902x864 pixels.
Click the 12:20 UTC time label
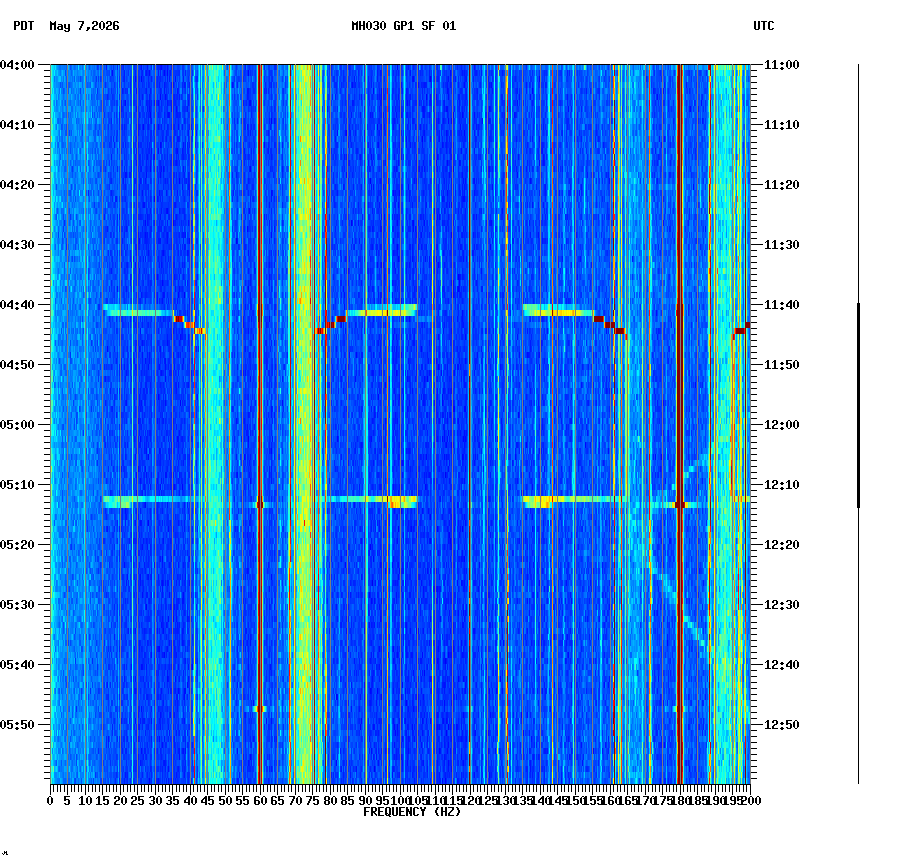click(782, 545)
